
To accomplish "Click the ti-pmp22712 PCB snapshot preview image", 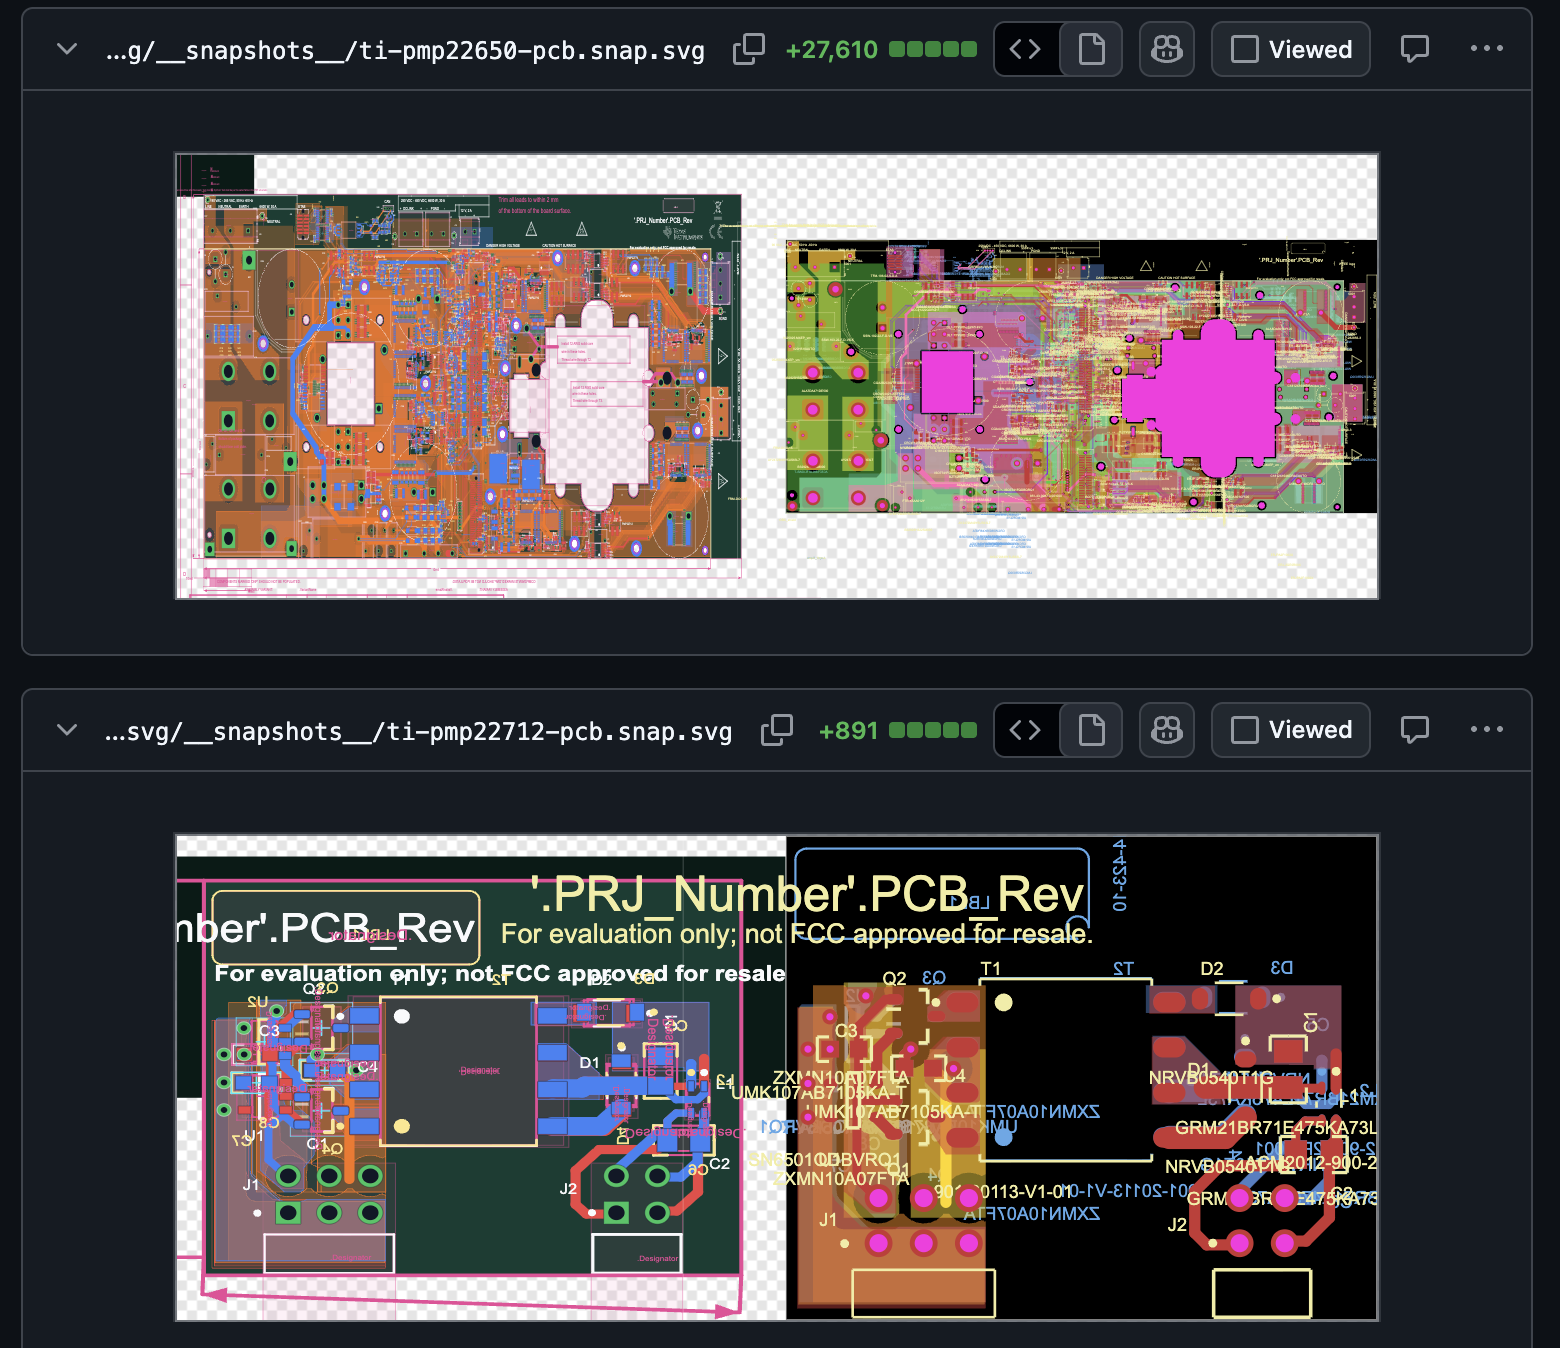I will tap(777, 1078).
